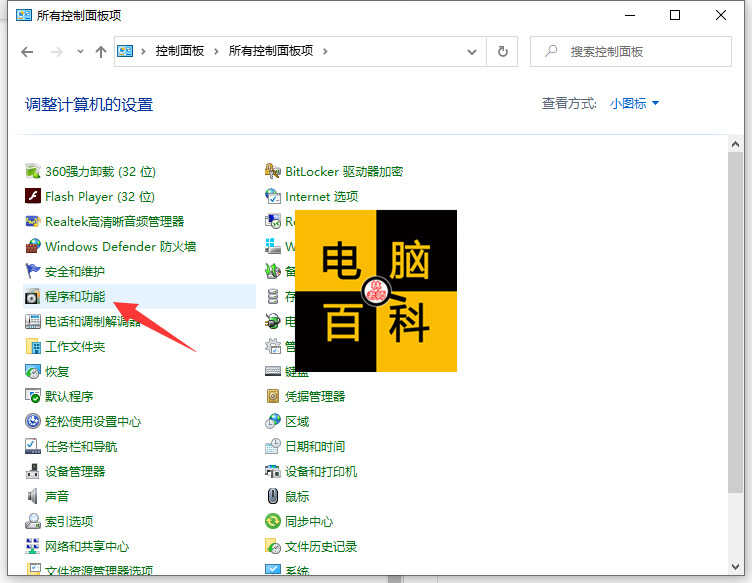Screen dimensions: 752x583
Task: Click the 凭据管理器 icon
Action: pyautogui.click(x=273, y=396)
